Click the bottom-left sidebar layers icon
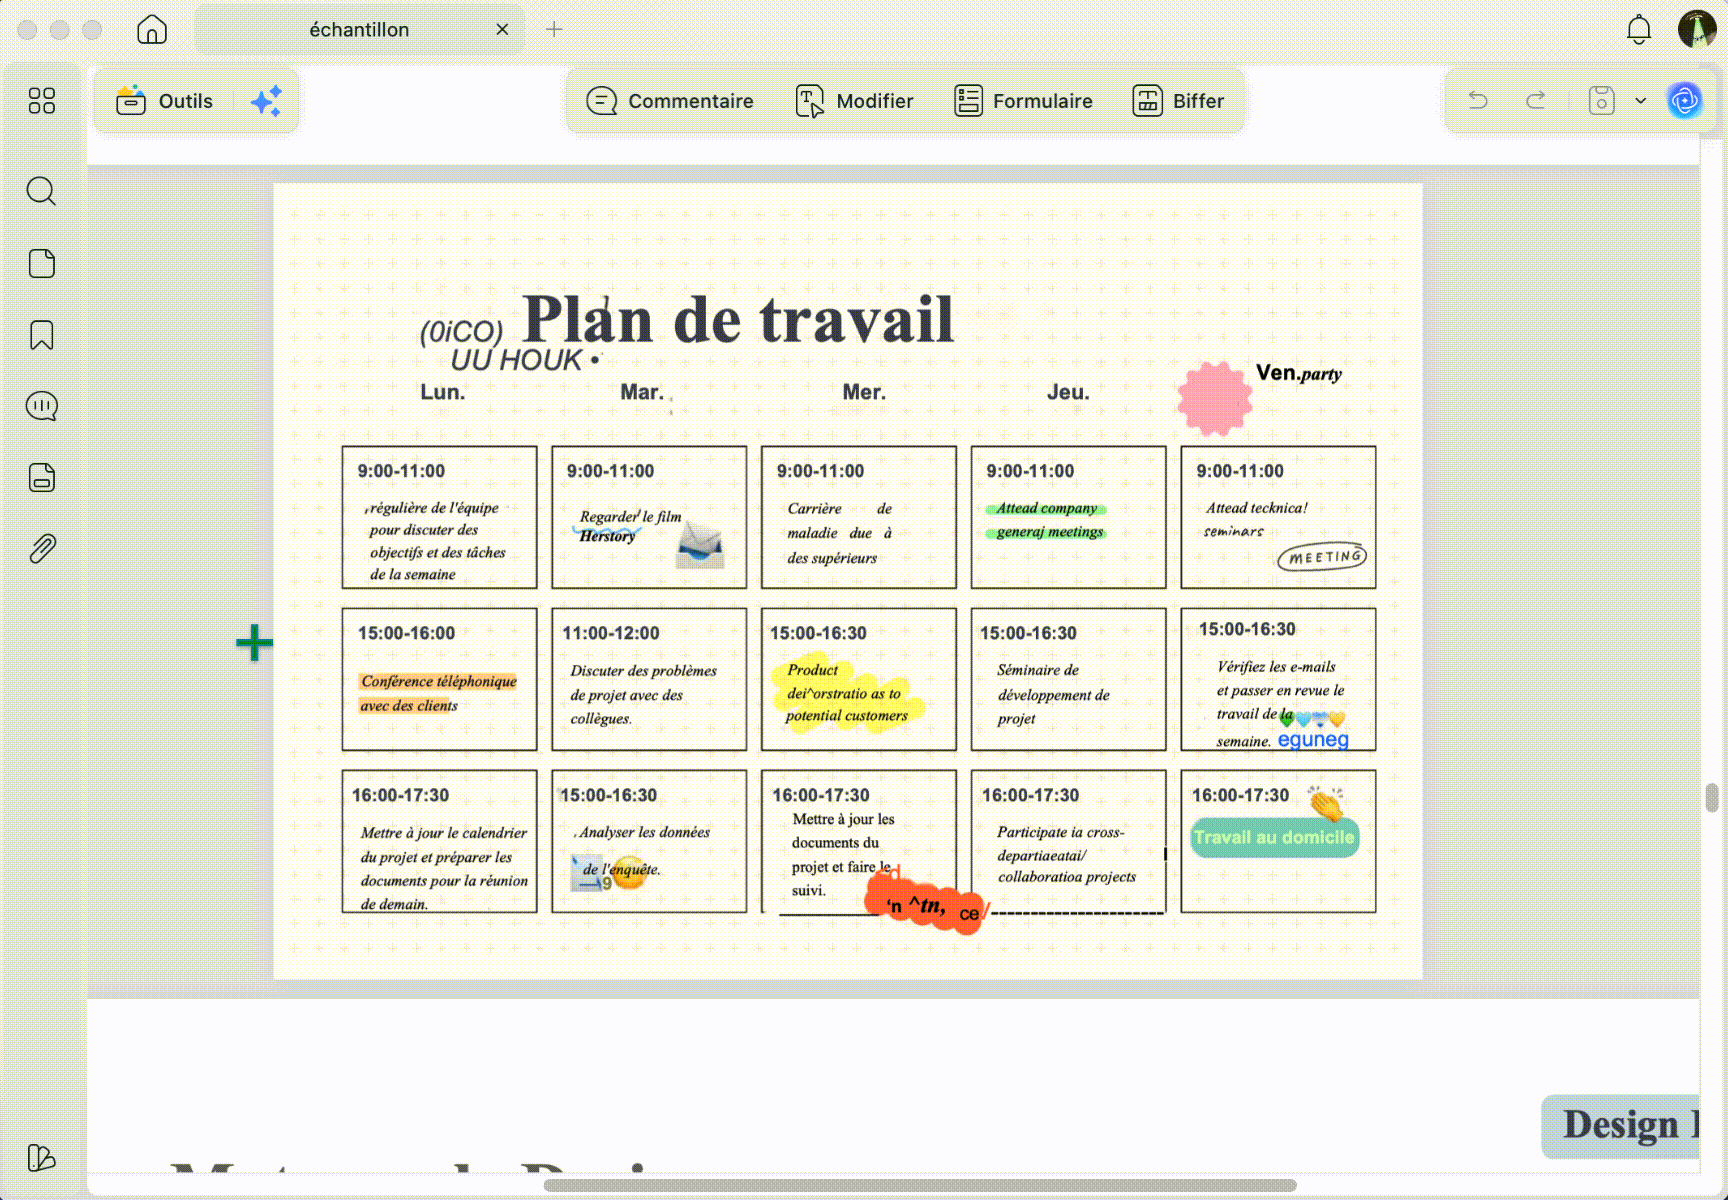Screen dimensions: 1728x1200 pyautogui.click(x=42, y=1158)
